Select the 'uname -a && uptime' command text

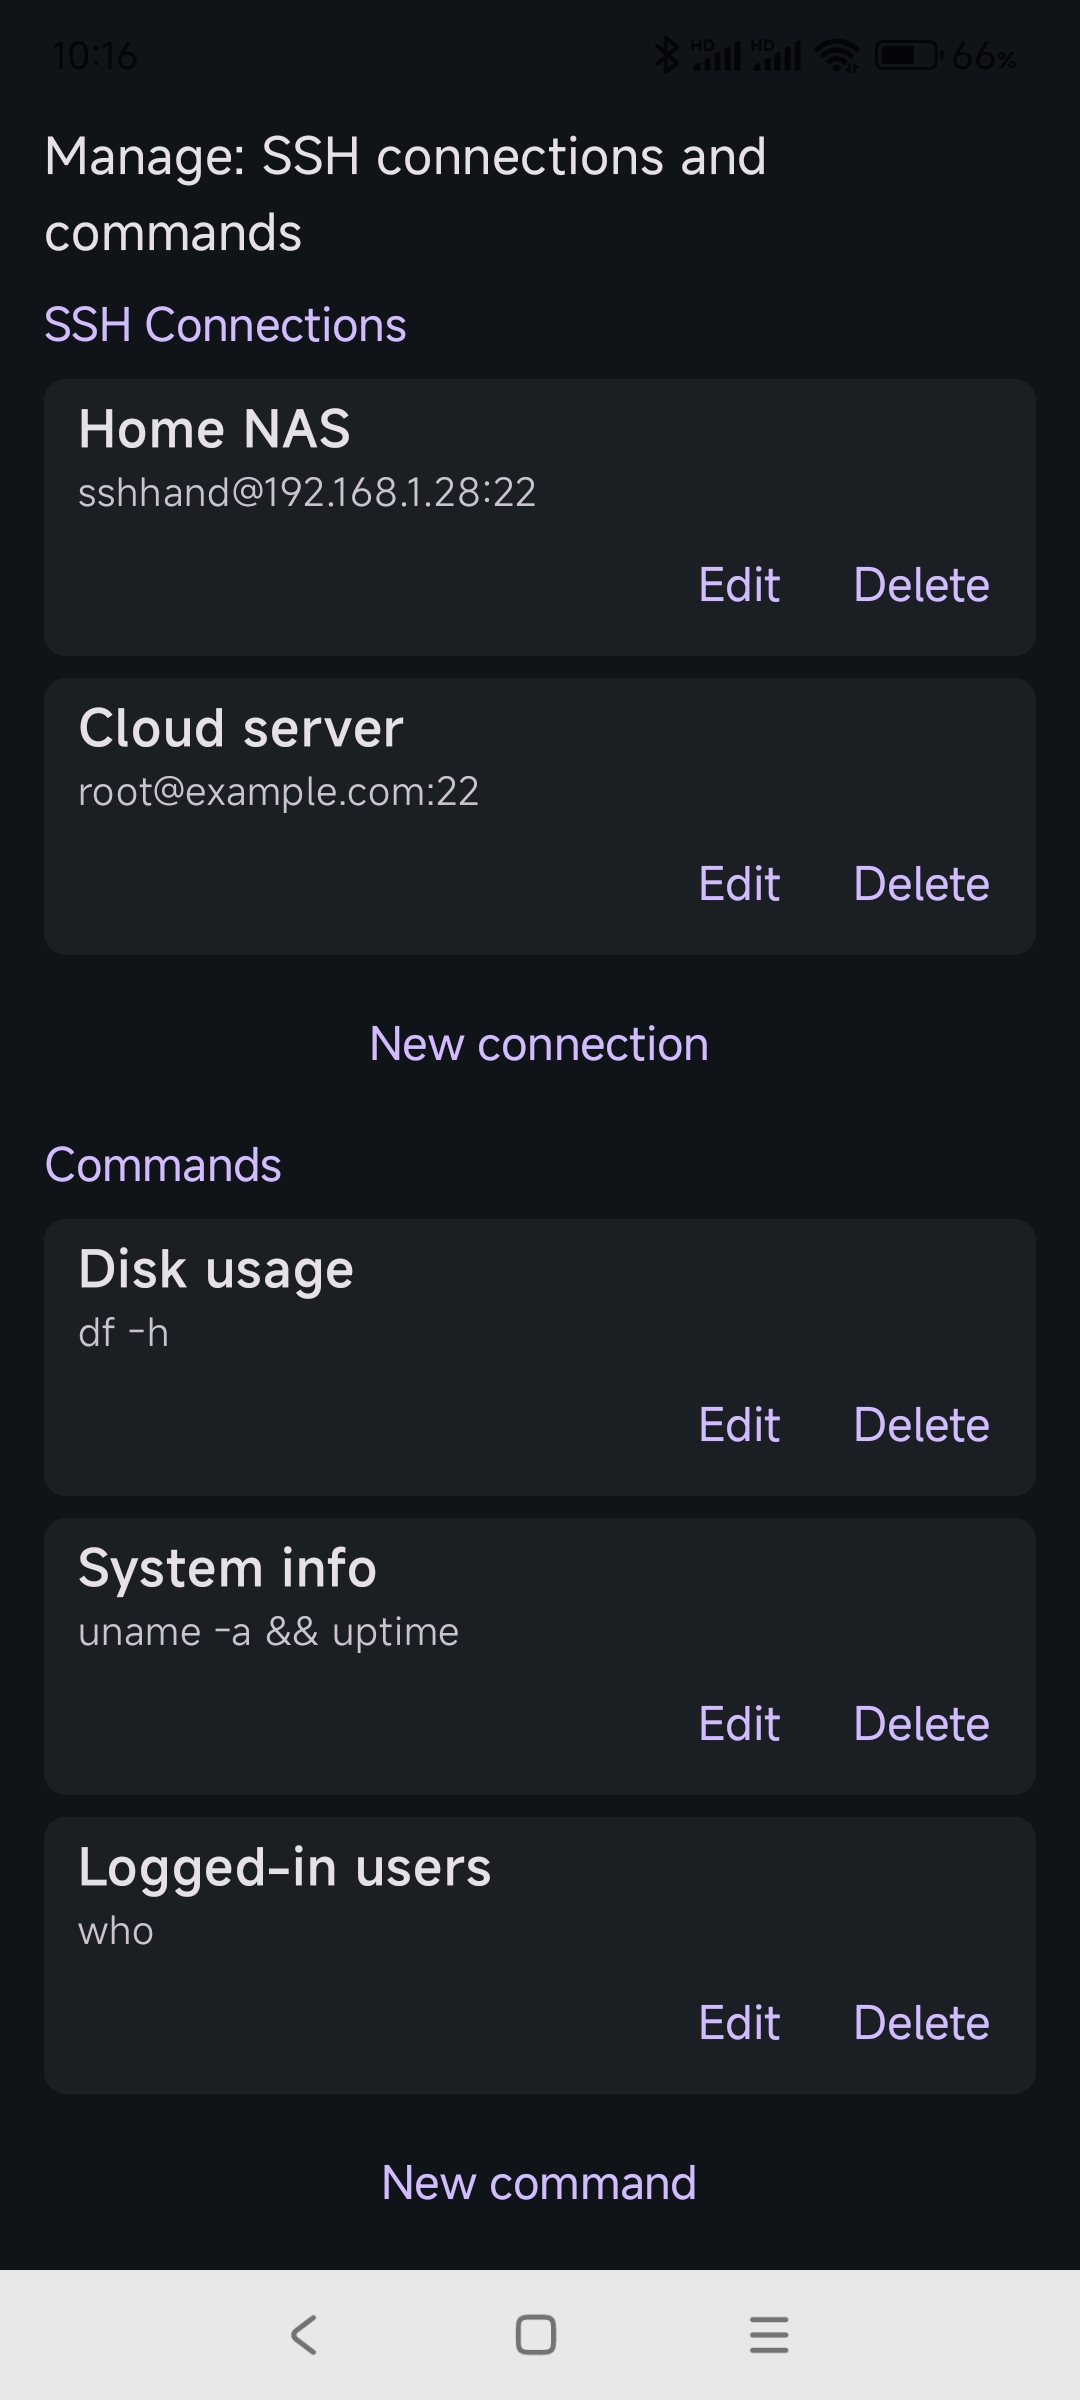pos(269,1633)
